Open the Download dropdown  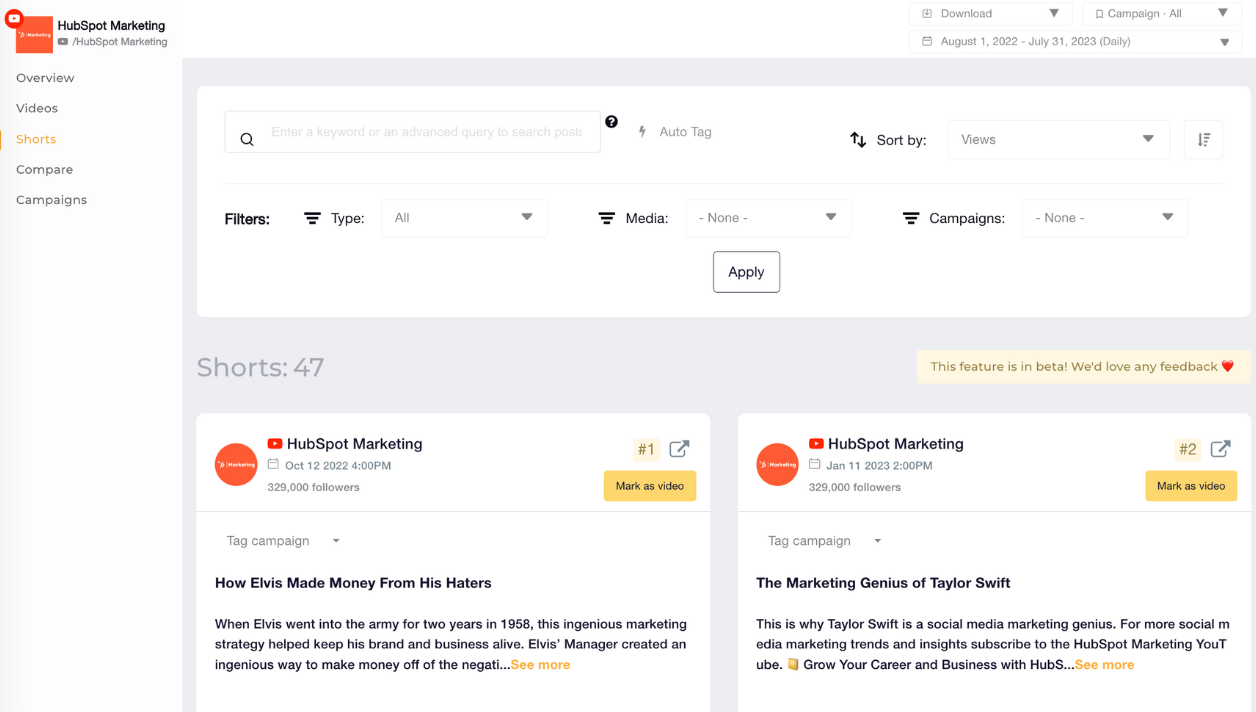tap(990, 14)
